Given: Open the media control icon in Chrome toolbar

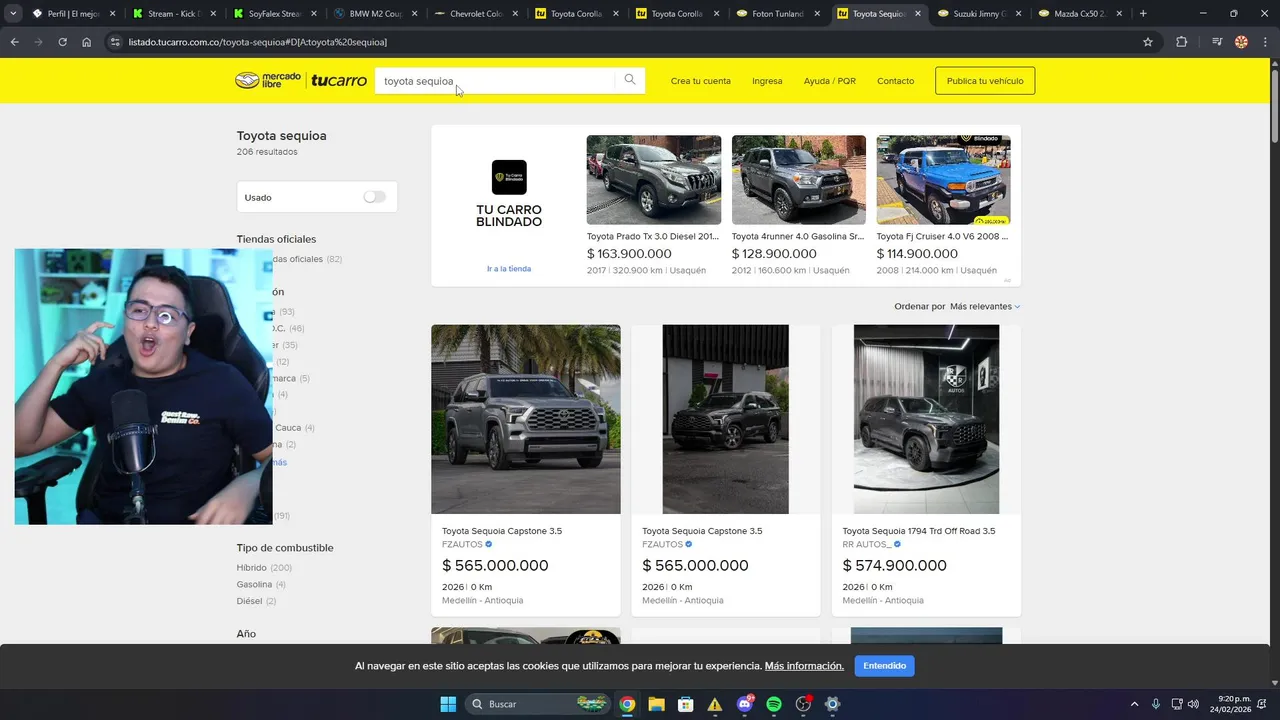Looking at the screenshot, I should (x=1217, y=42).
